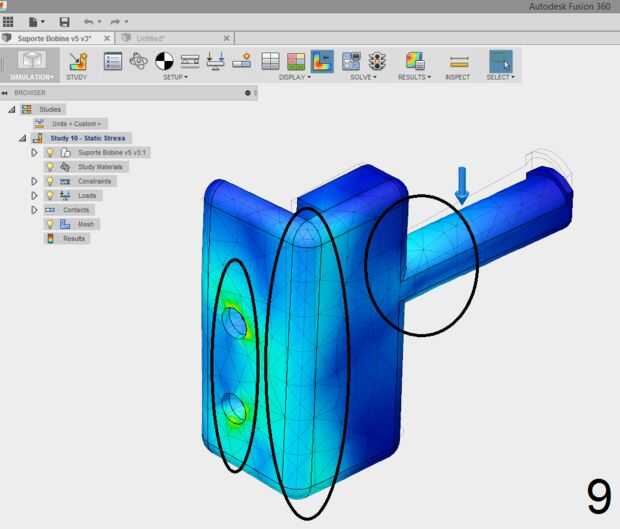
Task: Click the blue load arrow on the model
Action: (462, 185)
